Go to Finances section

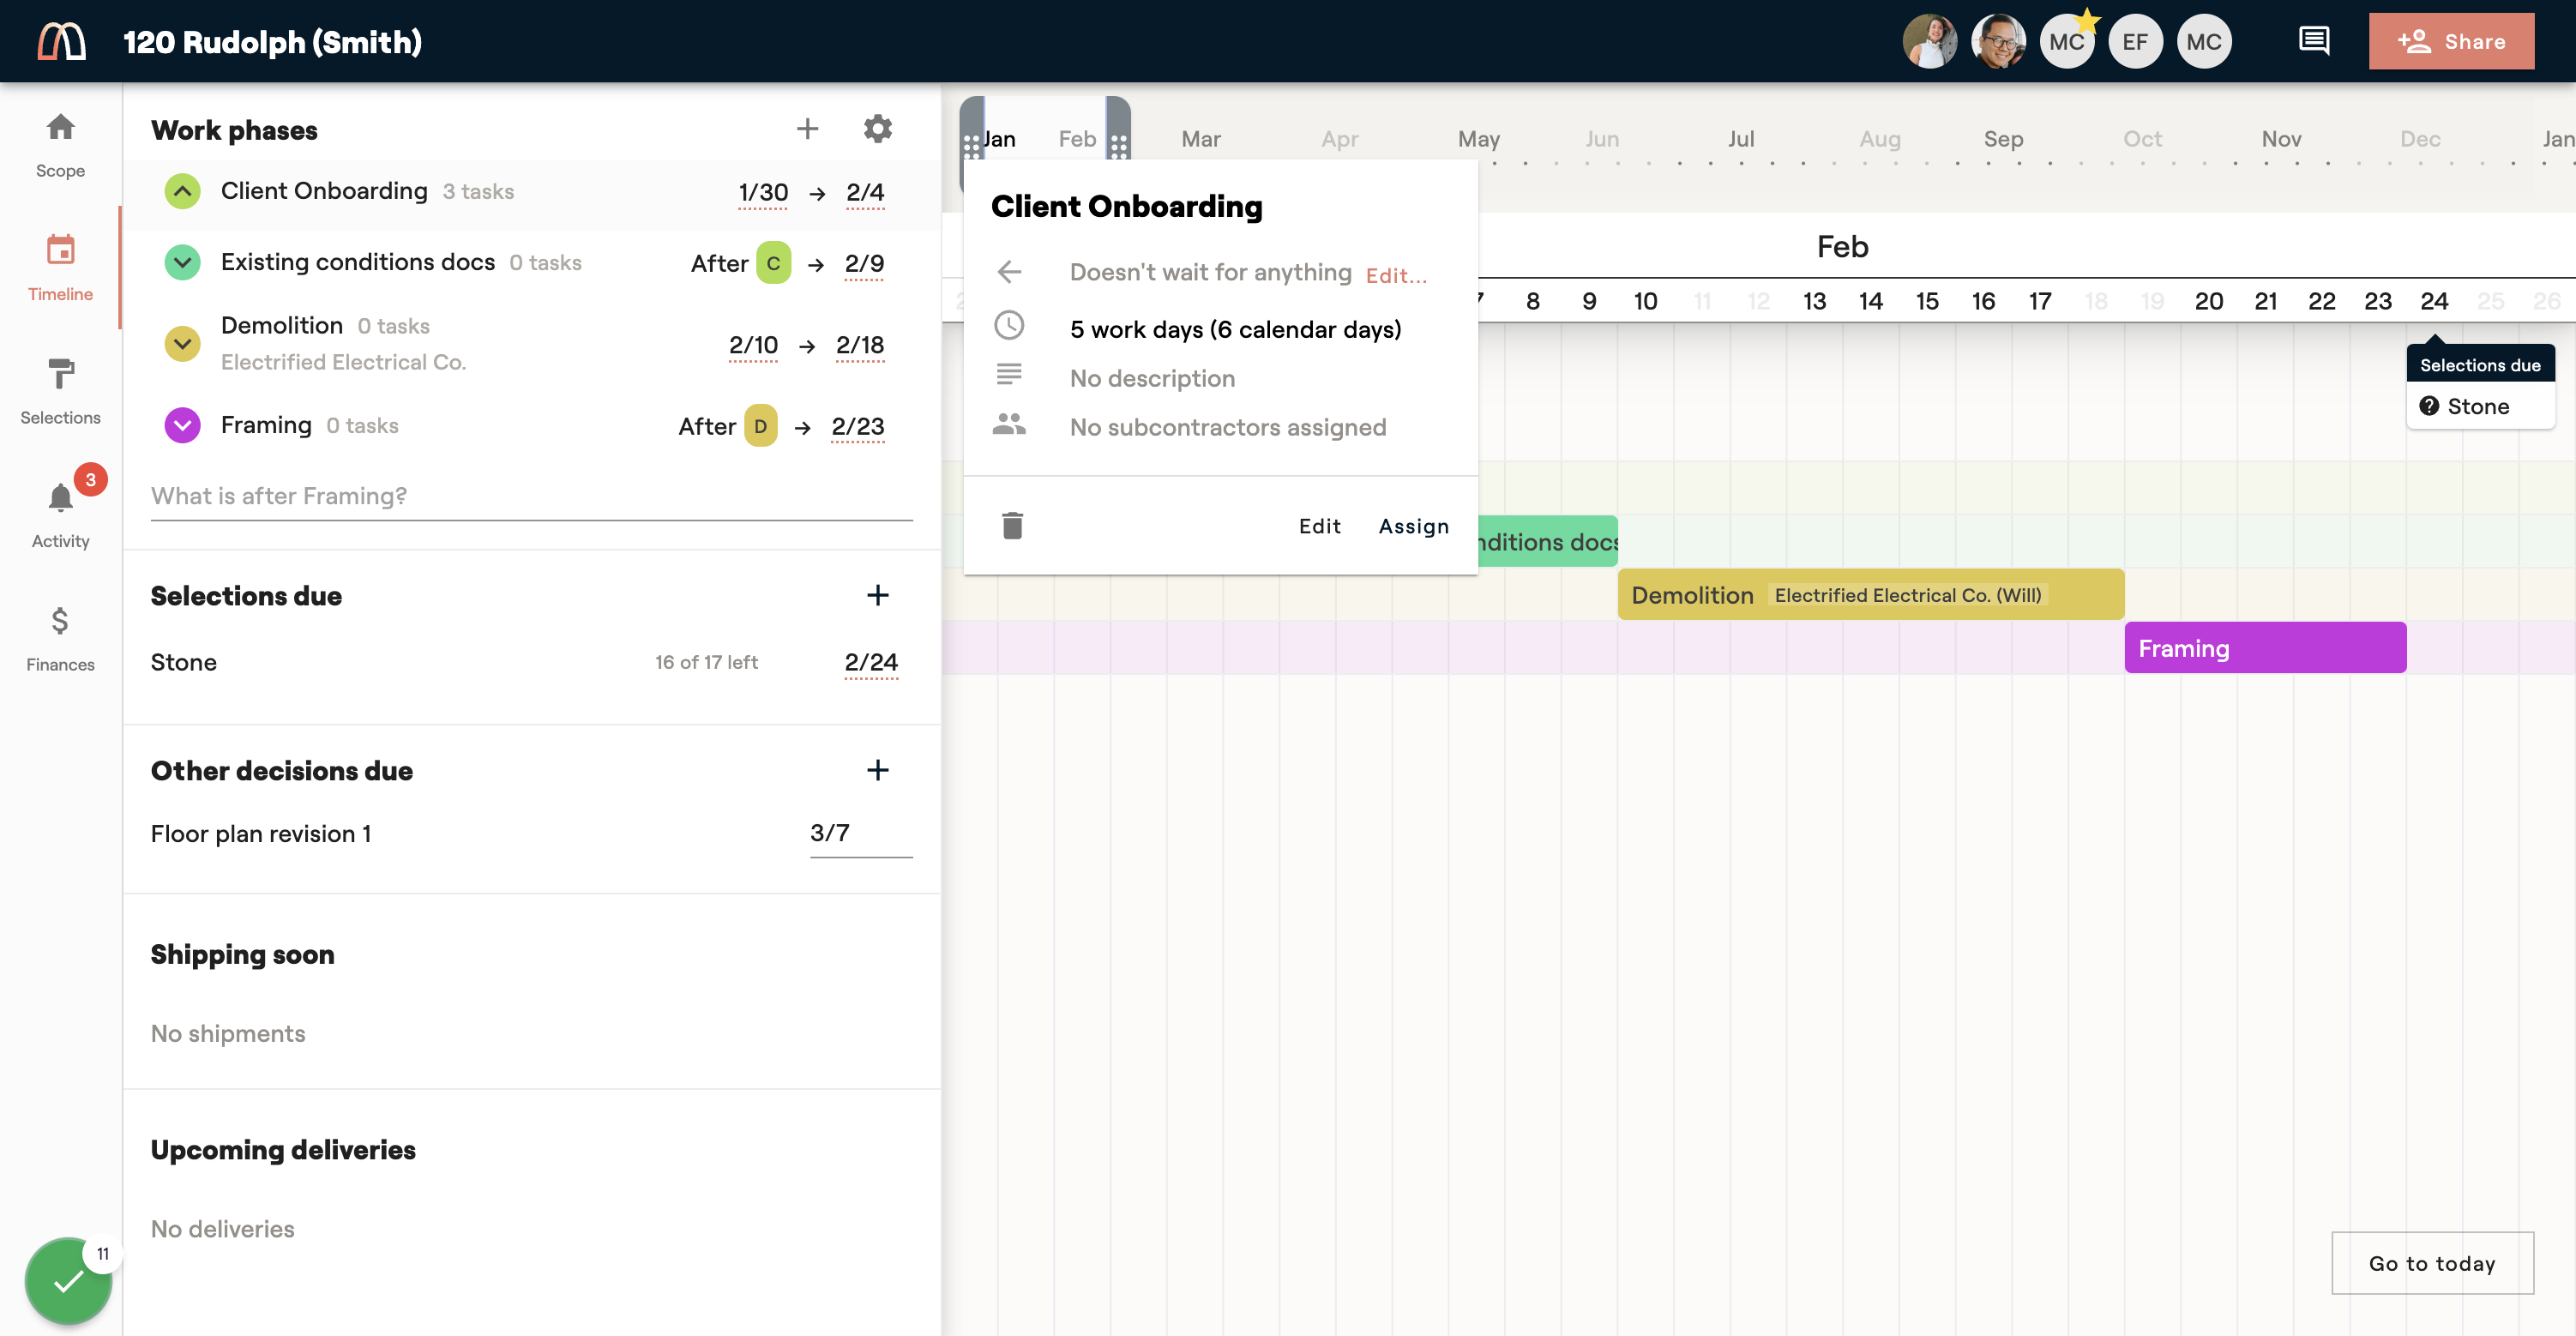coord(60,638)
